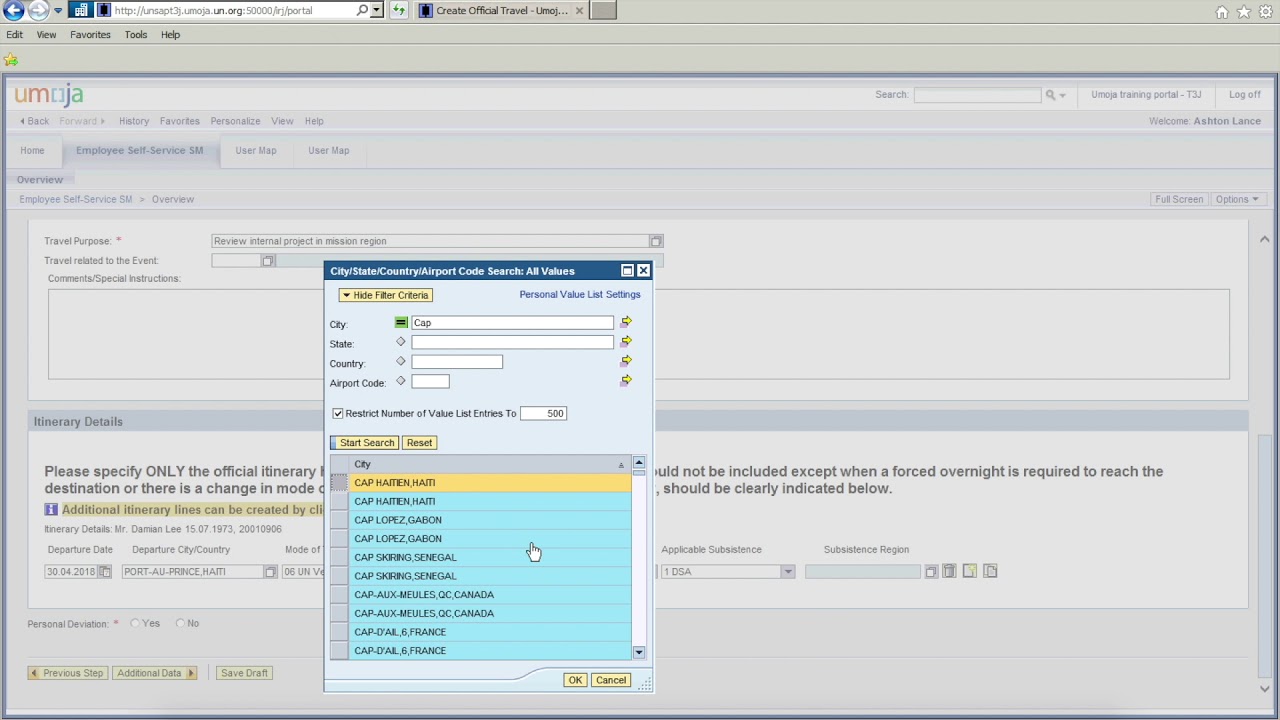Click the City equals operator icon
The height and width of the screenshot is (720, 1280).
[401, 323]
